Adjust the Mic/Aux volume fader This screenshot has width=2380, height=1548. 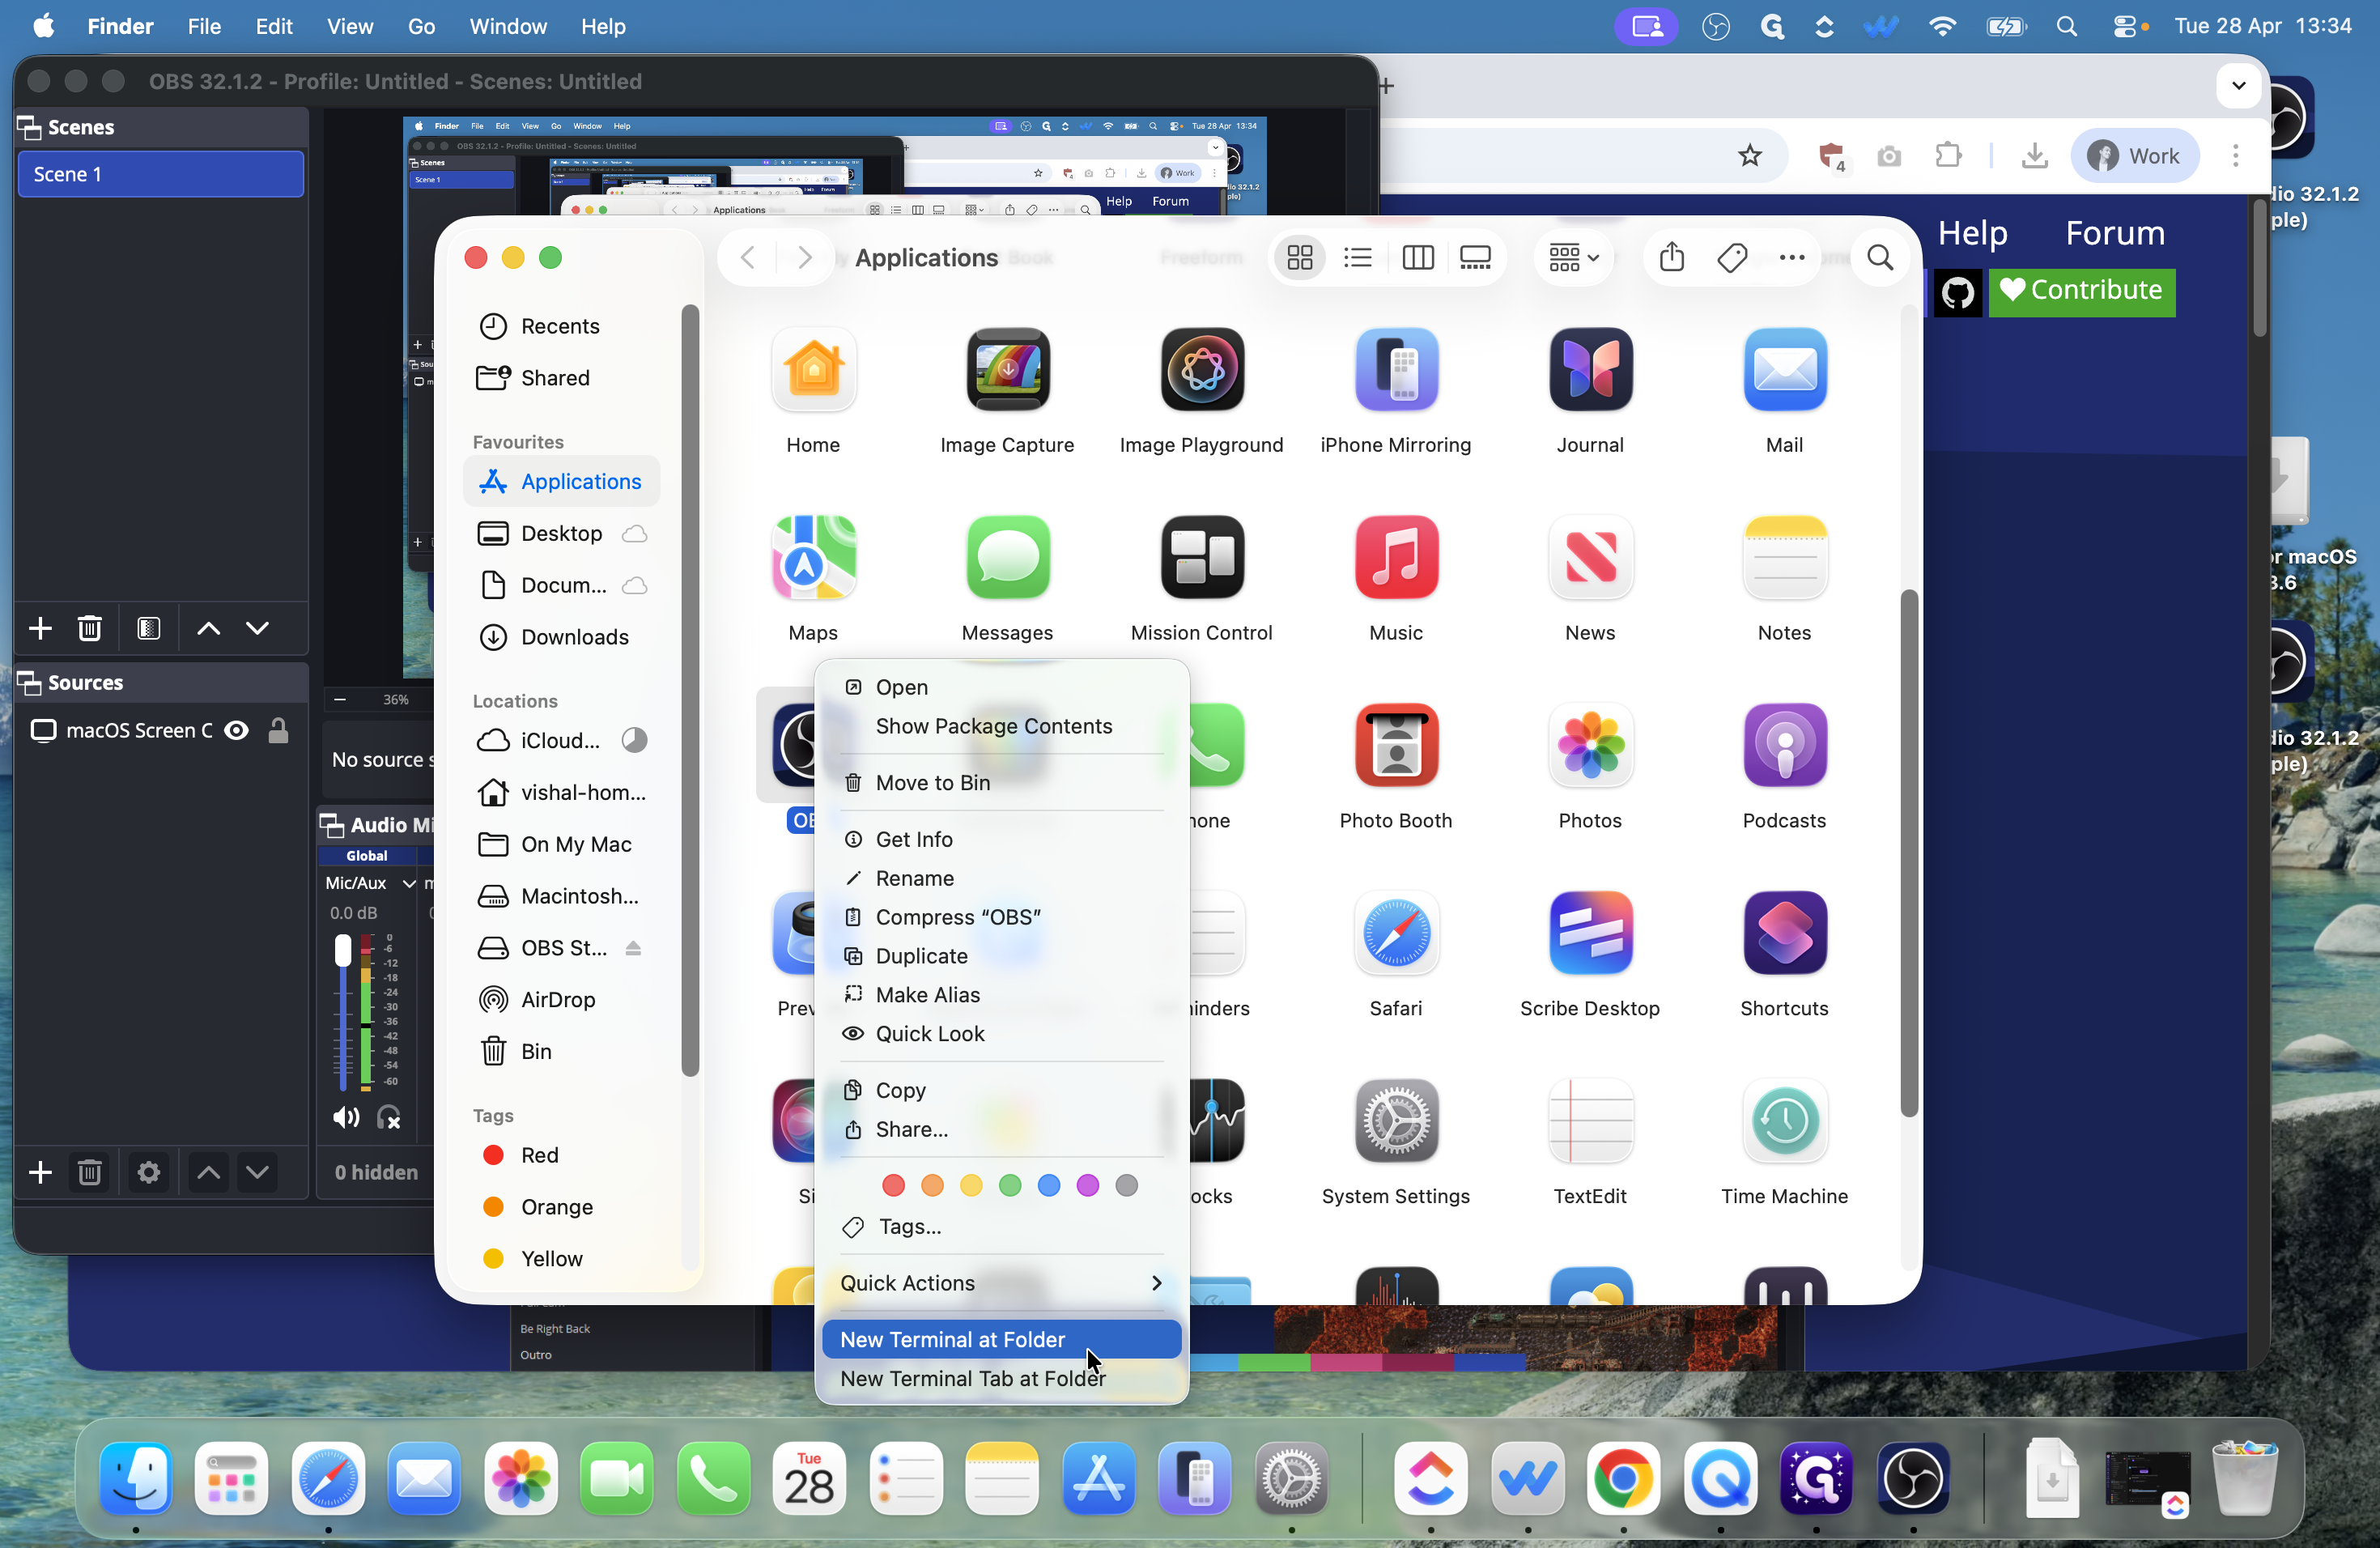point(343,951)
